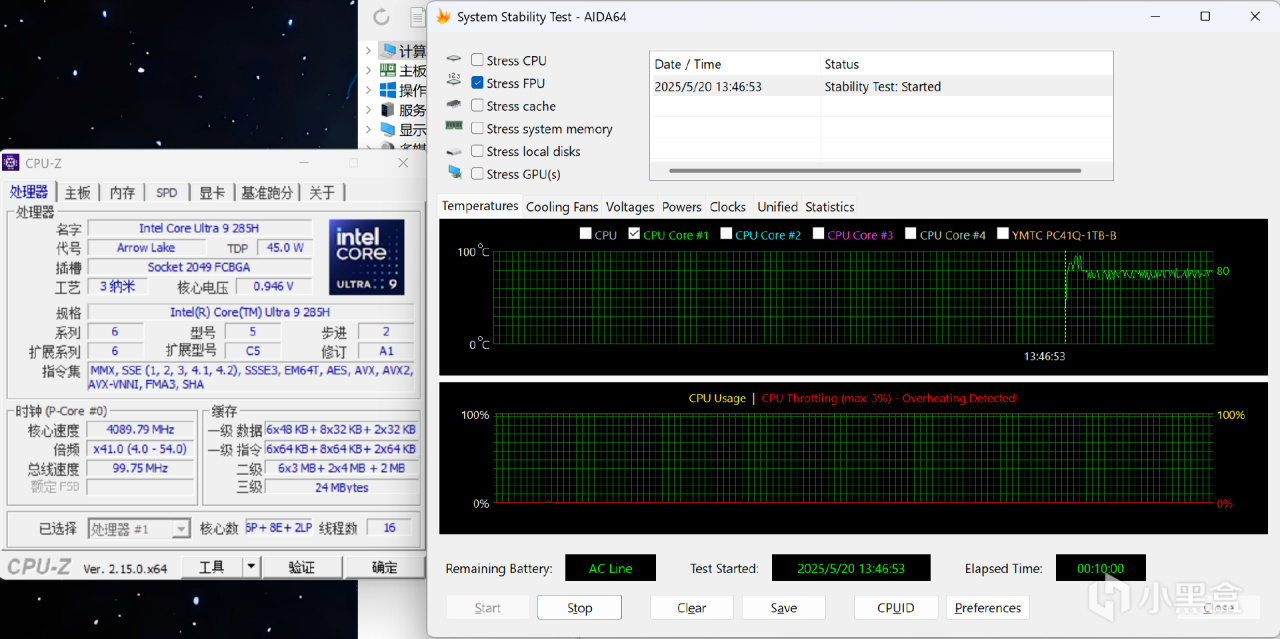Expand the 主板 tree node
Screen dimensions: 1280x639
[x=368, y=71]
